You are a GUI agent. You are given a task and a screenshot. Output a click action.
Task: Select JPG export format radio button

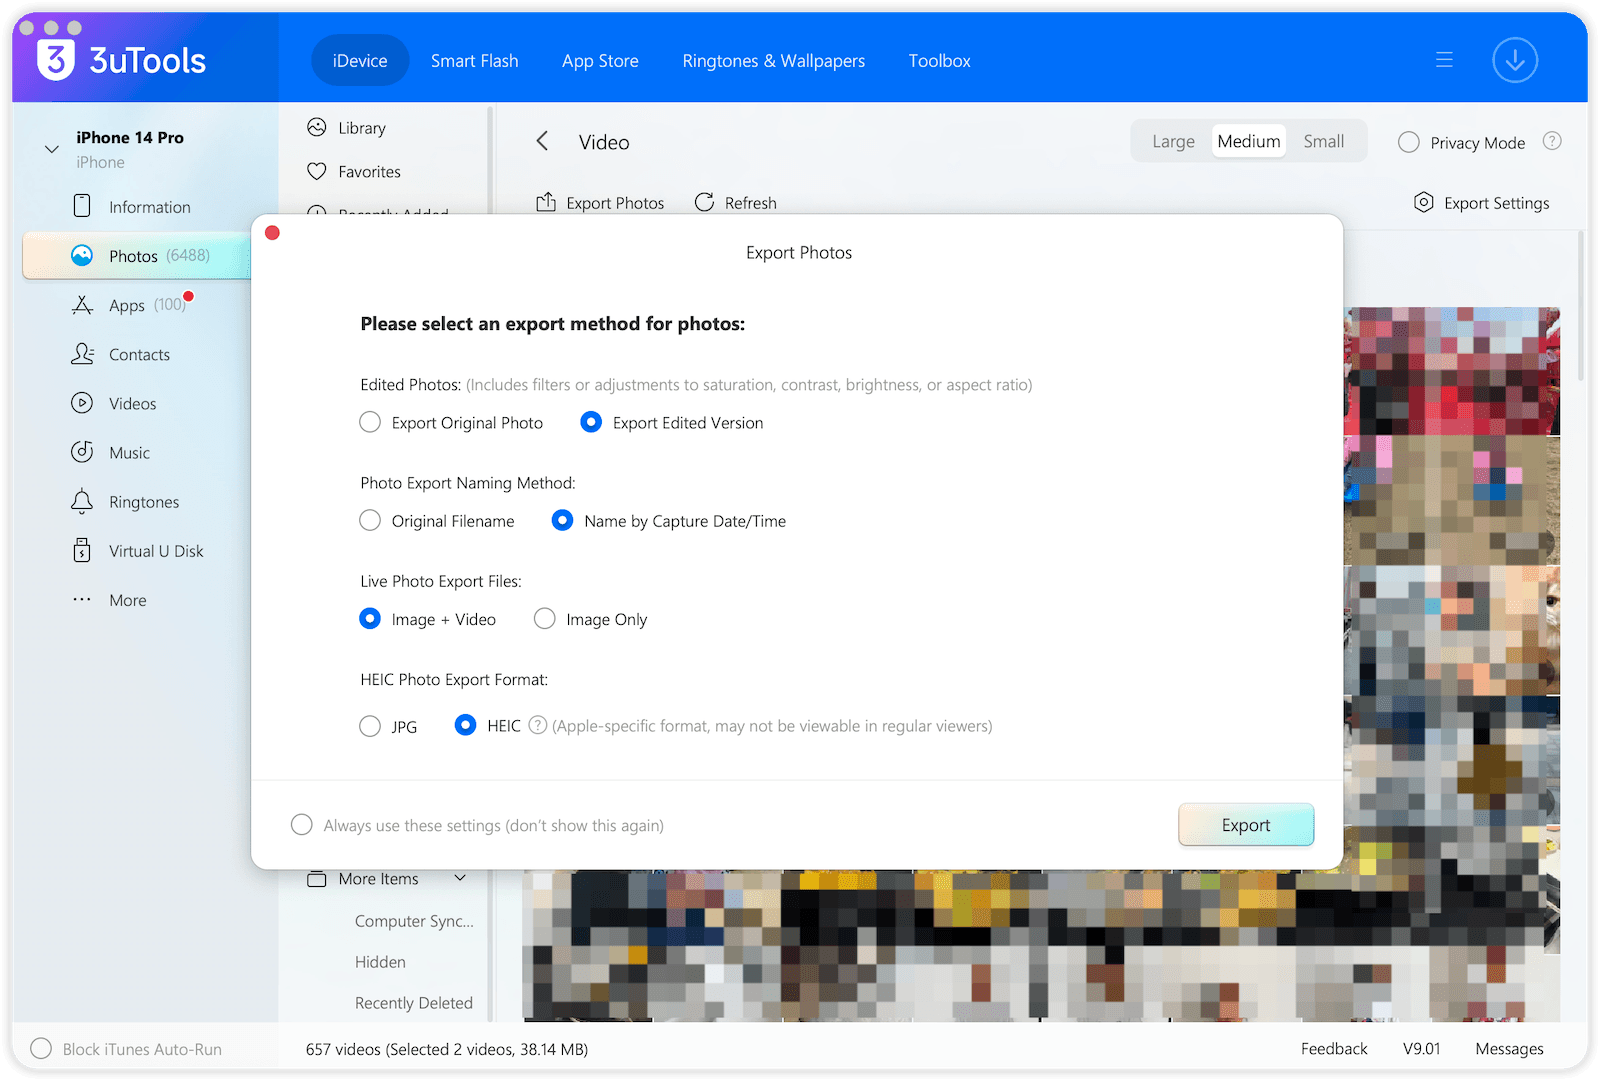(x=370, y=725)
